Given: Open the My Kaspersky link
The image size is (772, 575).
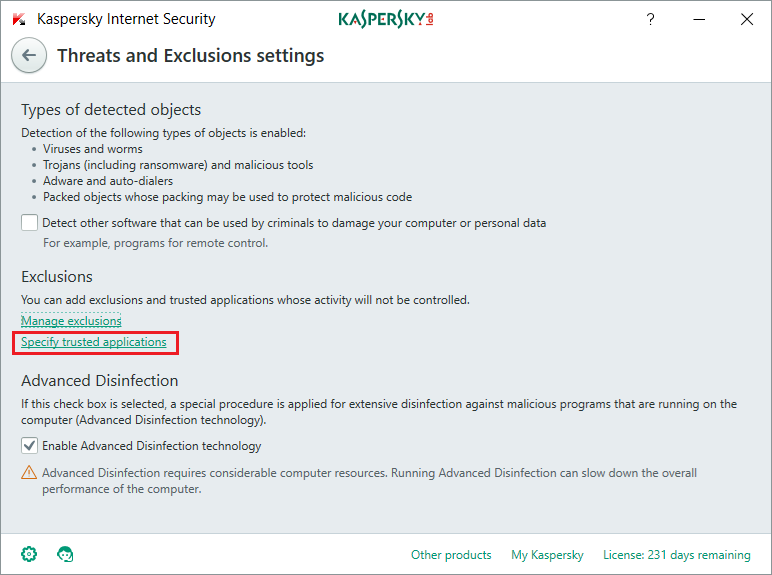Looking at the screenshot, I should (x=547, y=555).
